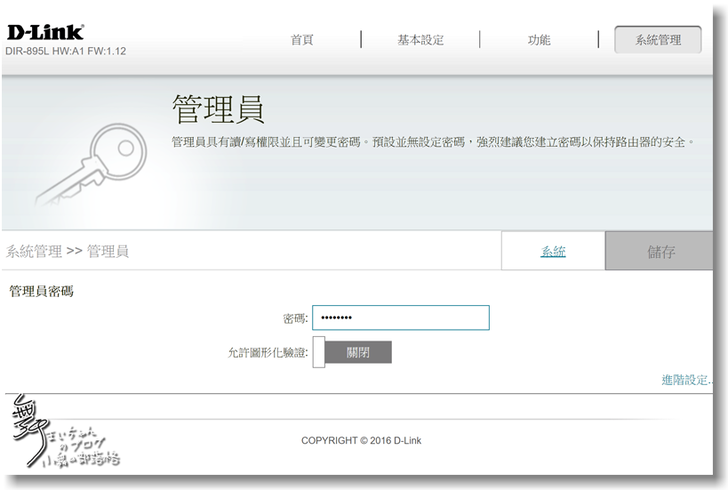Click the 允許圖形化驗證 label
The height and width of the screenshot is (490, 728).
point(268,353)
